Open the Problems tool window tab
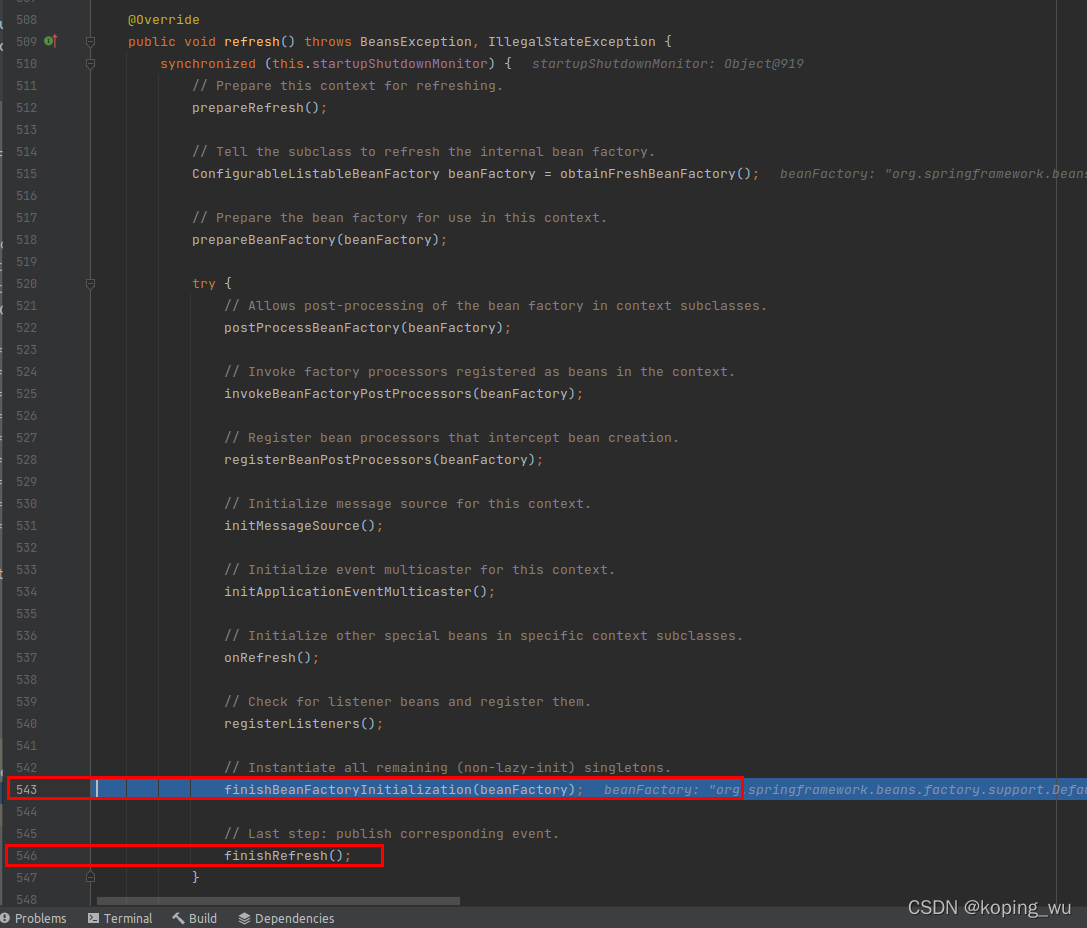The height and width of the screenshot is (928, 1087). coord(34,918)
